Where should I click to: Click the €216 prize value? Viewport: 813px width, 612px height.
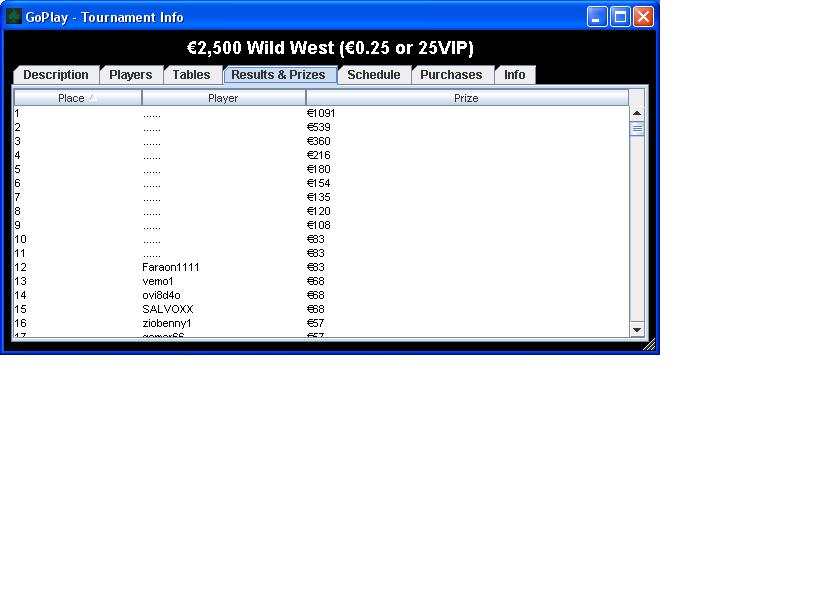318,155
